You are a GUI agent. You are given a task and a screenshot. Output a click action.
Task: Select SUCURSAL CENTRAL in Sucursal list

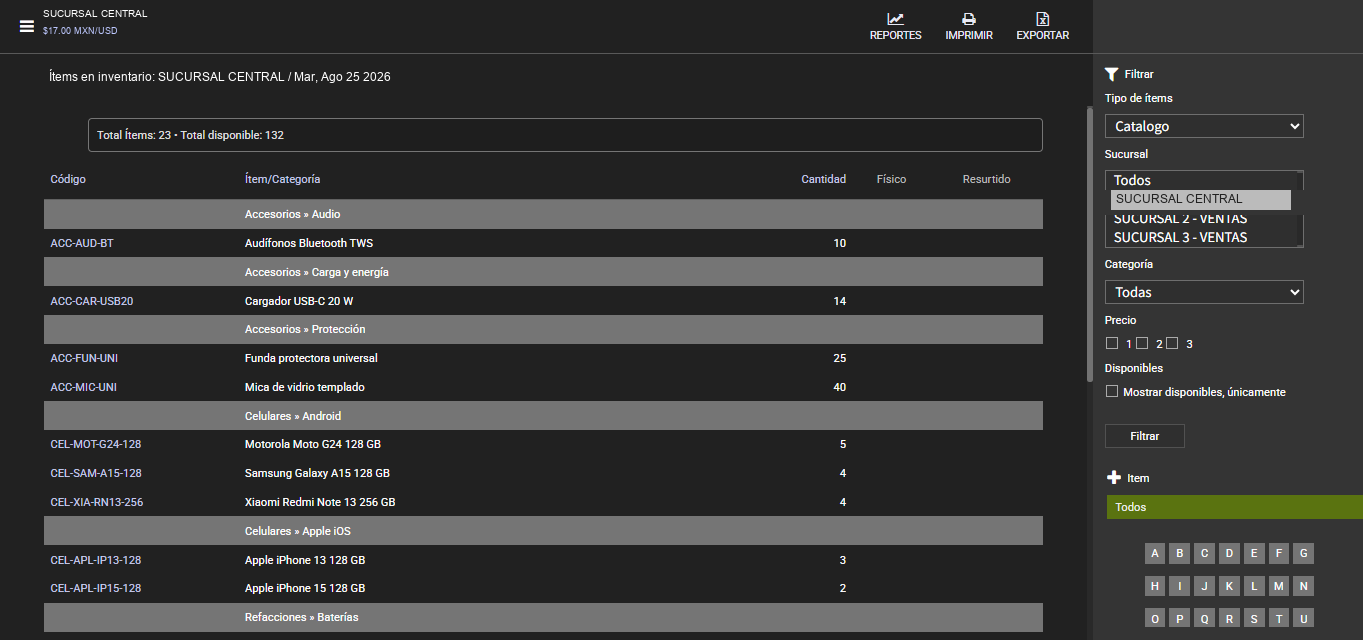1201,200
